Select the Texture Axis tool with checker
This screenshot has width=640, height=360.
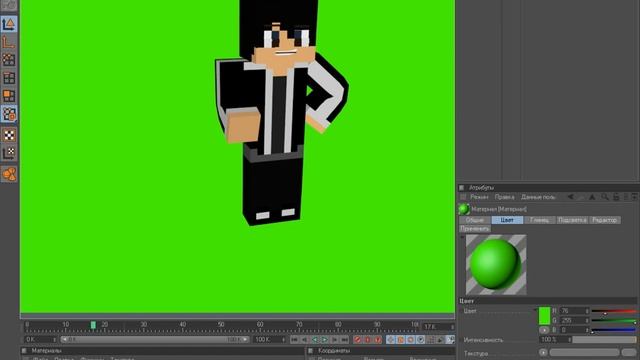(x=9, y=153)
